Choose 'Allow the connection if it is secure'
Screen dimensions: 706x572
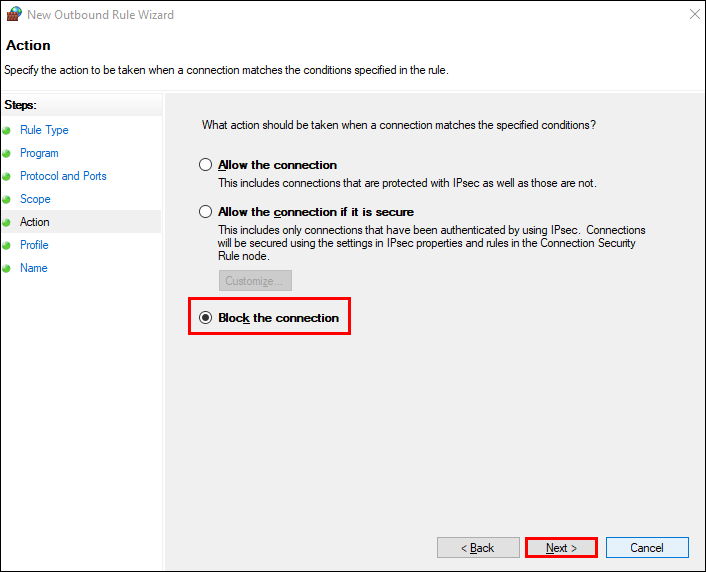206,212
